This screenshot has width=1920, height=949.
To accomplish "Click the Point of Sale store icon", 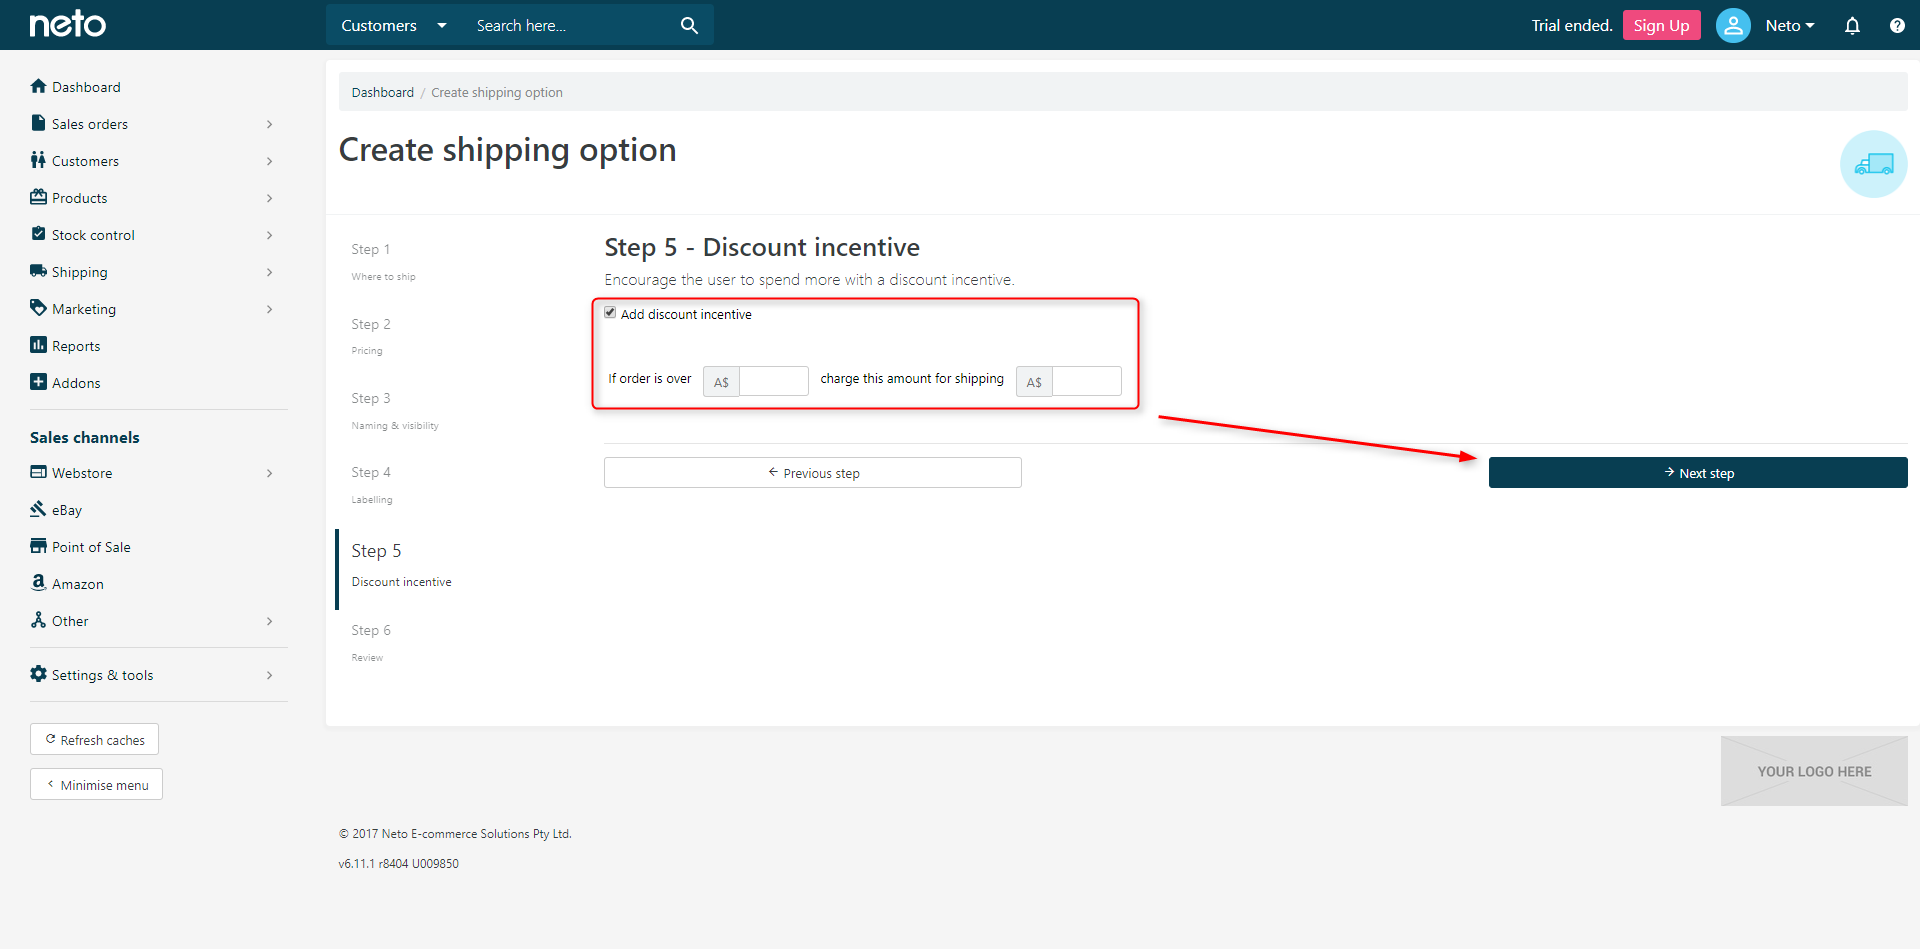I will click(x=38, y=546).
